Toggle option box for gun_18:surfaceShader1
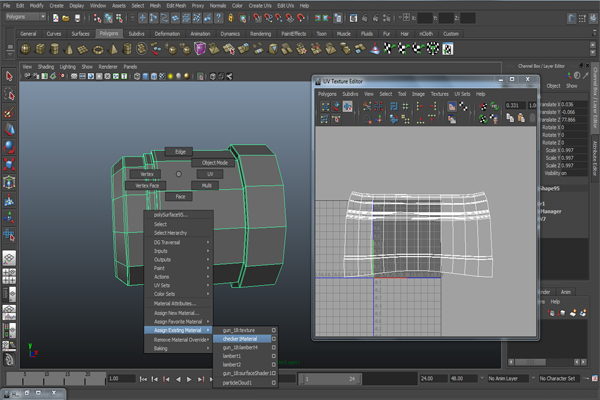 click(274, 373)
